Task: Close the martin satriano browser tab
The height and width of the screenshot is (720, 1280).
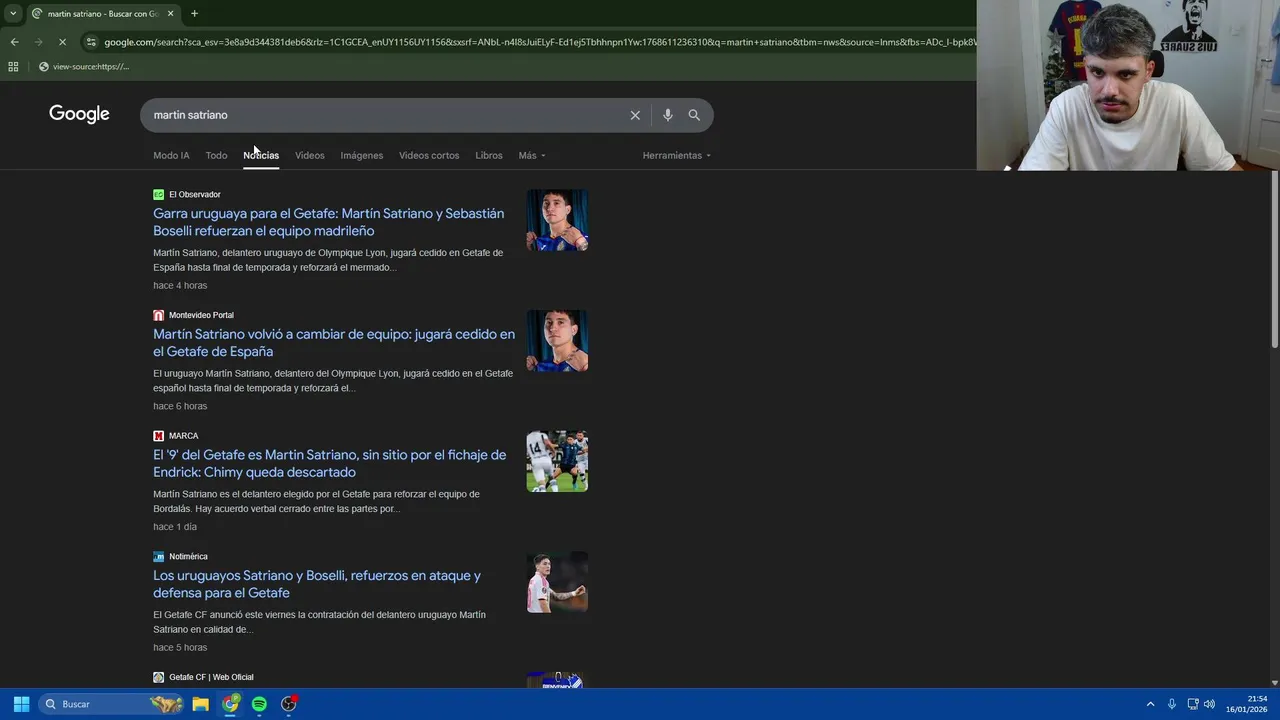Action: [170, 14]
